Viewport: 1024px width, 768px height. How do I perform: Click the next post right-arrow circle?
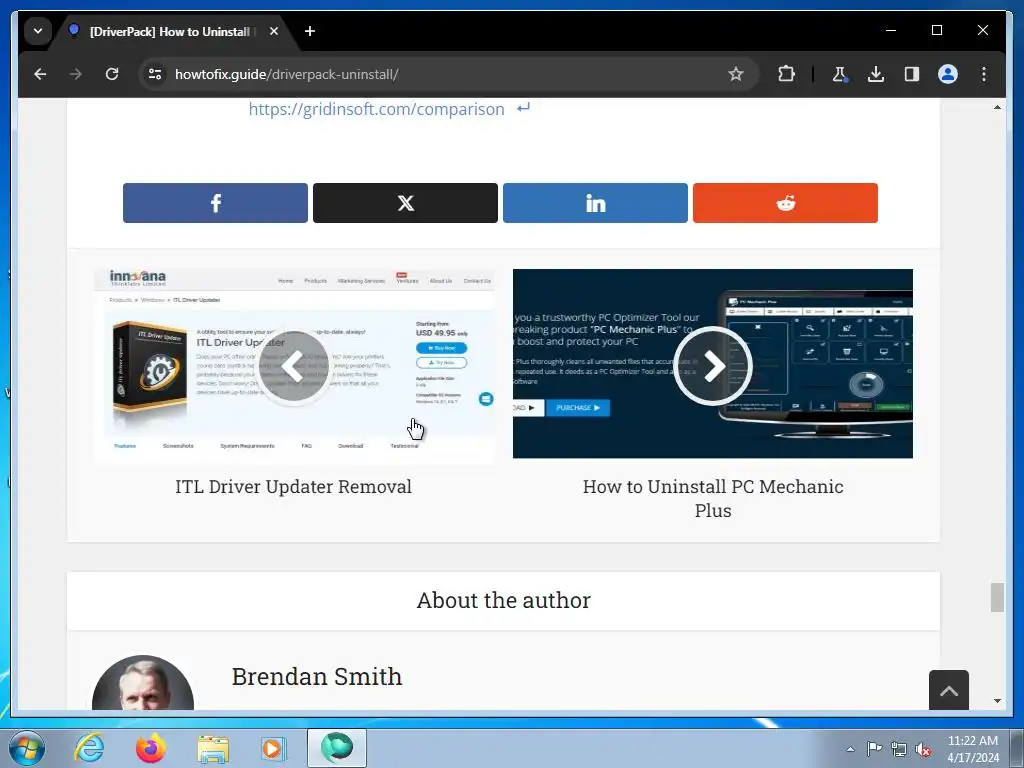tap(712, 366)
